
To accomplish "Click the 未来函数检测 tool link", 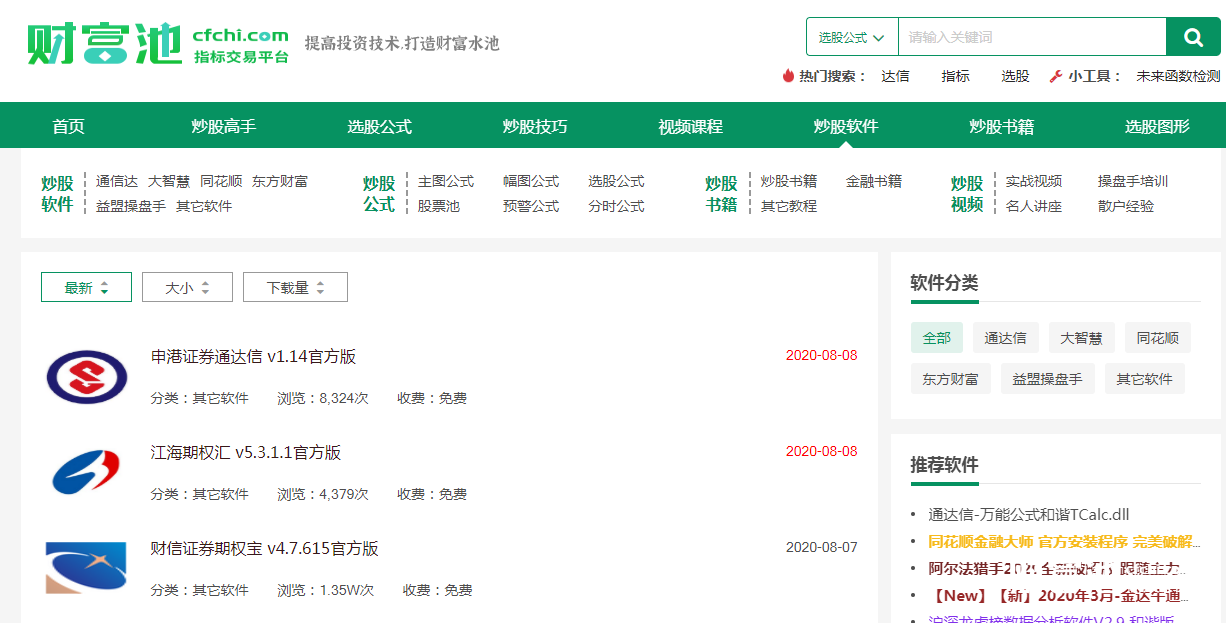I will click(1176, 75).
